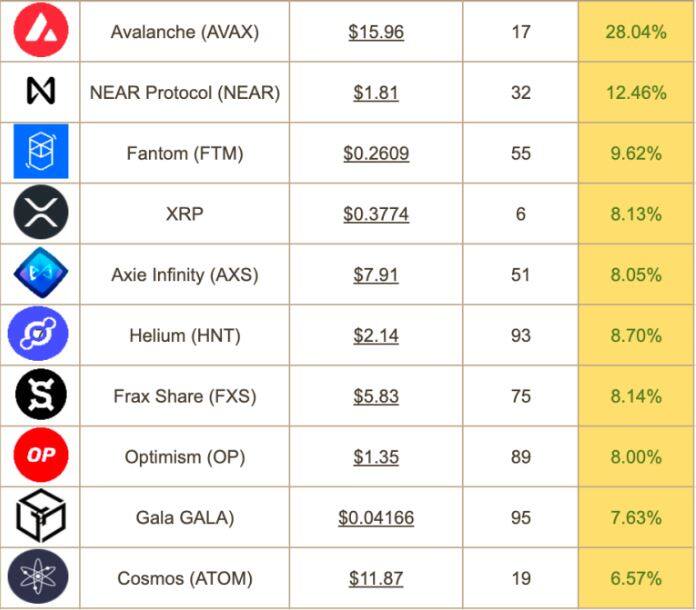Select the 28.04% yellow percentage cell
Image resolution: width=696 pixels, height=610 pixels.
pos(636,31)
